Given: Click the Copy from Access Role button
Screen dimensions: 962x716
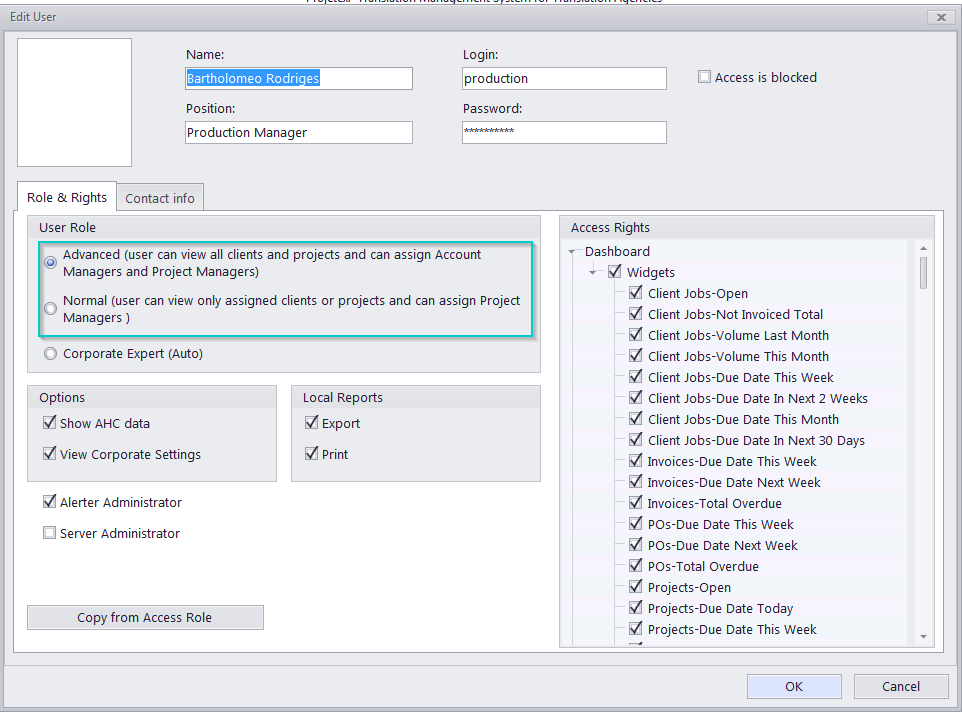Looking at the screenshot, I should (x=145, y=617).
